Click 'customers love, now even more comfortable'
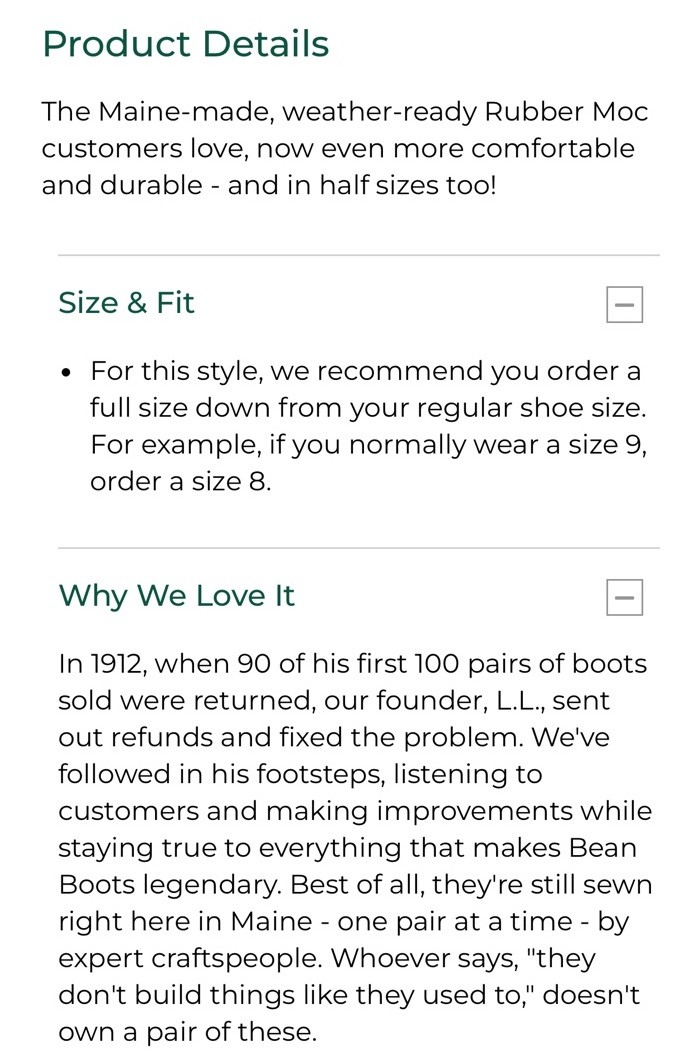Viewport: 686px width, 1063px height. click(x=338, y=149)
